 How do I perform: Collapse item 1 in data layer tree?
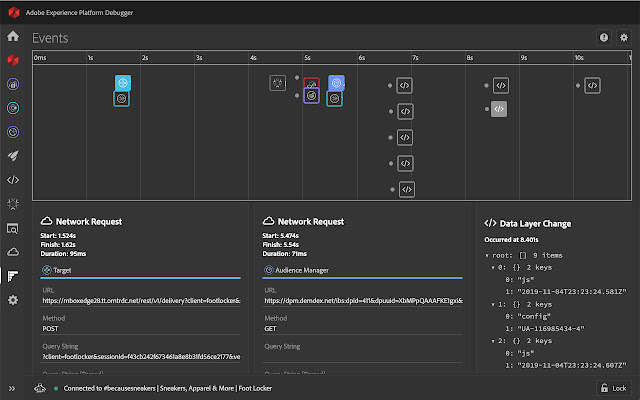(x=493, y=303)
